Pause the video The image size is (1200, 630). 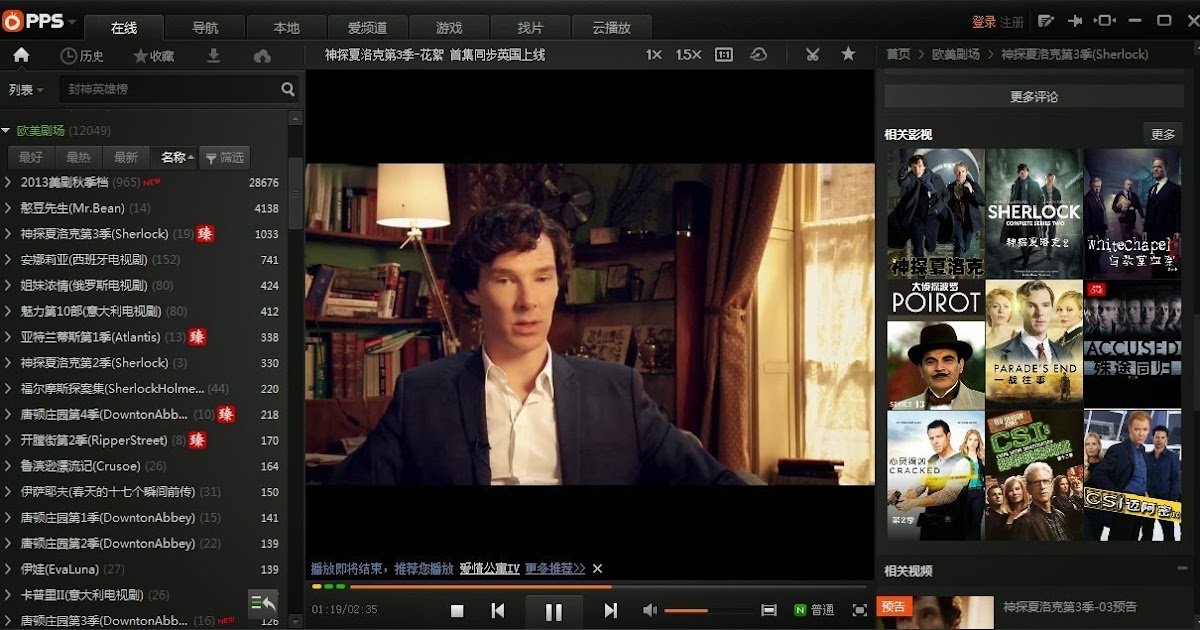[x=553, y=611]
